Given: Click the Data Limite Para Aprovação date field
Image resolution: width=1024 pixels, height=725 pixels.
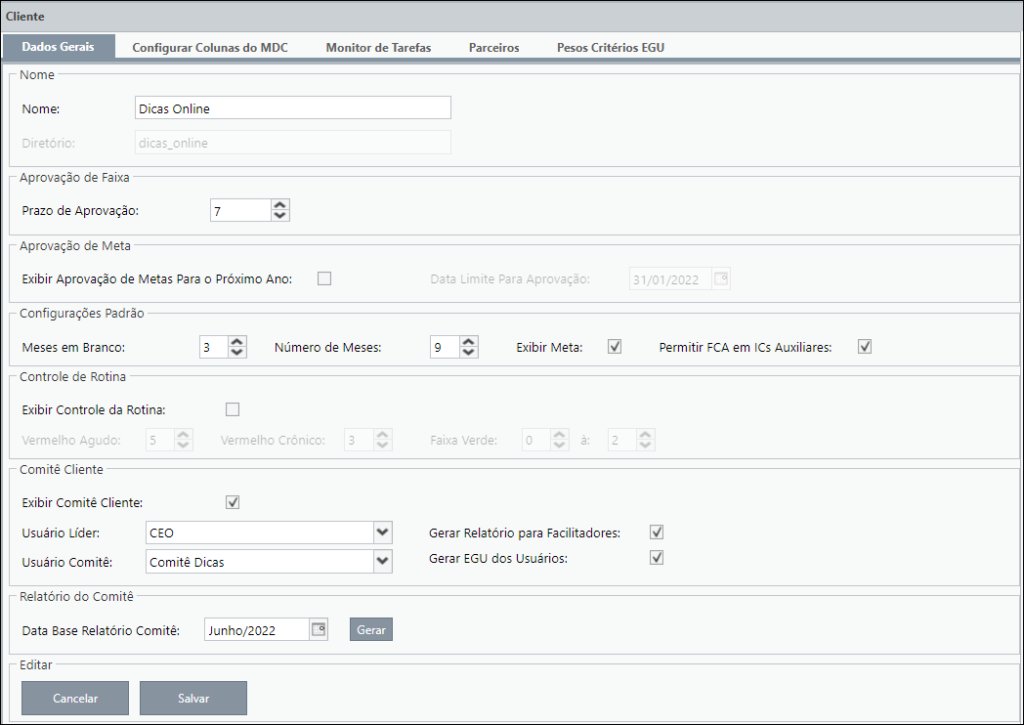Looking at the screenshot, I should tap(670, 279).
